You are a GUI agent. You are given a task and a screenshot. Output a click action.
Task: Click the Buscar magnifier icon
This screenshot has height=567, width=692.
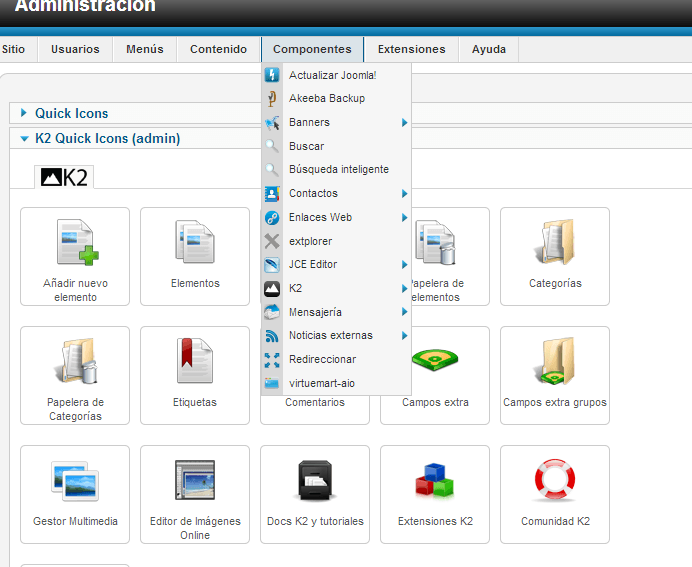pos(272,146)
